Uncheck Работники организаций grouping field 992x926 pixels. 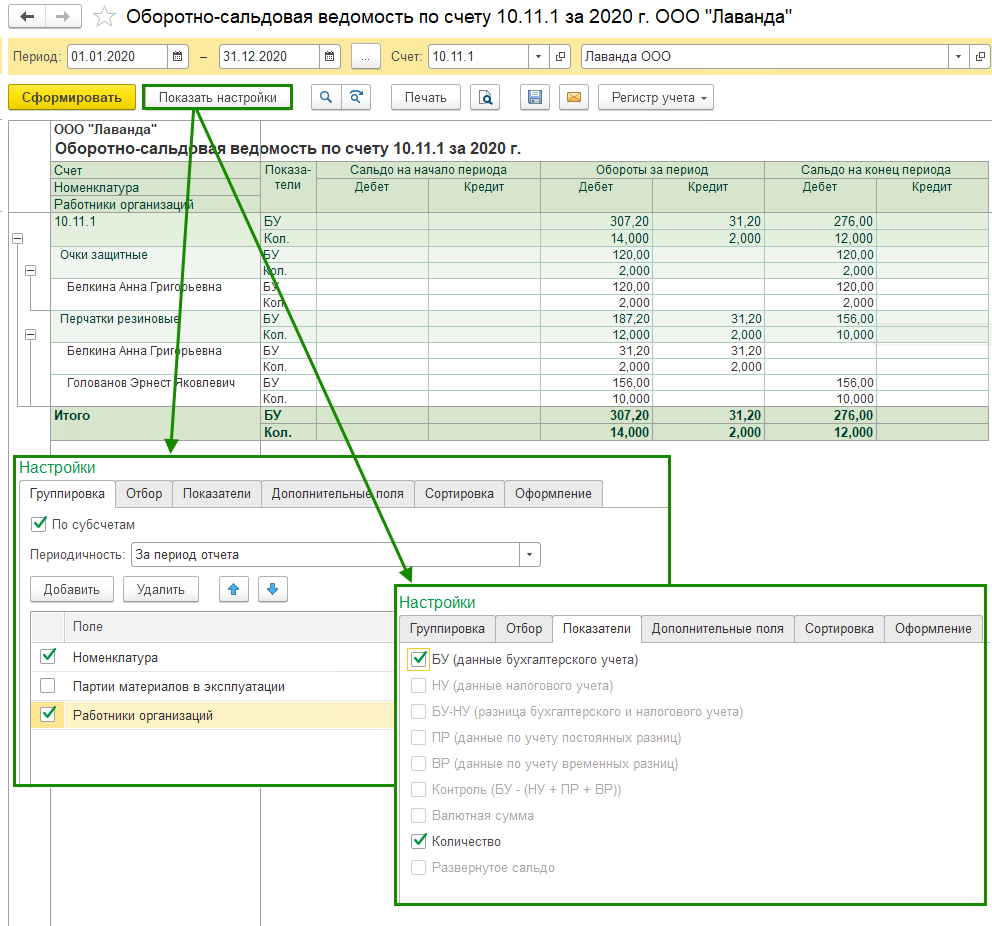click(48, 715)
